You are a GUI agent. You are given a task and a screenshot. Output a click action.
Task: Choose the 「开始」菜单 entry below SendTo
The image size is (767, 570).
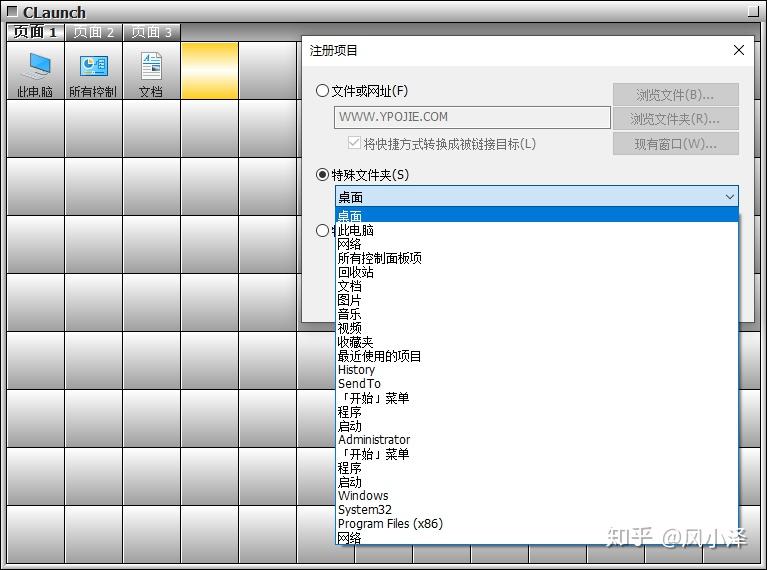click(x=537, y=398)
